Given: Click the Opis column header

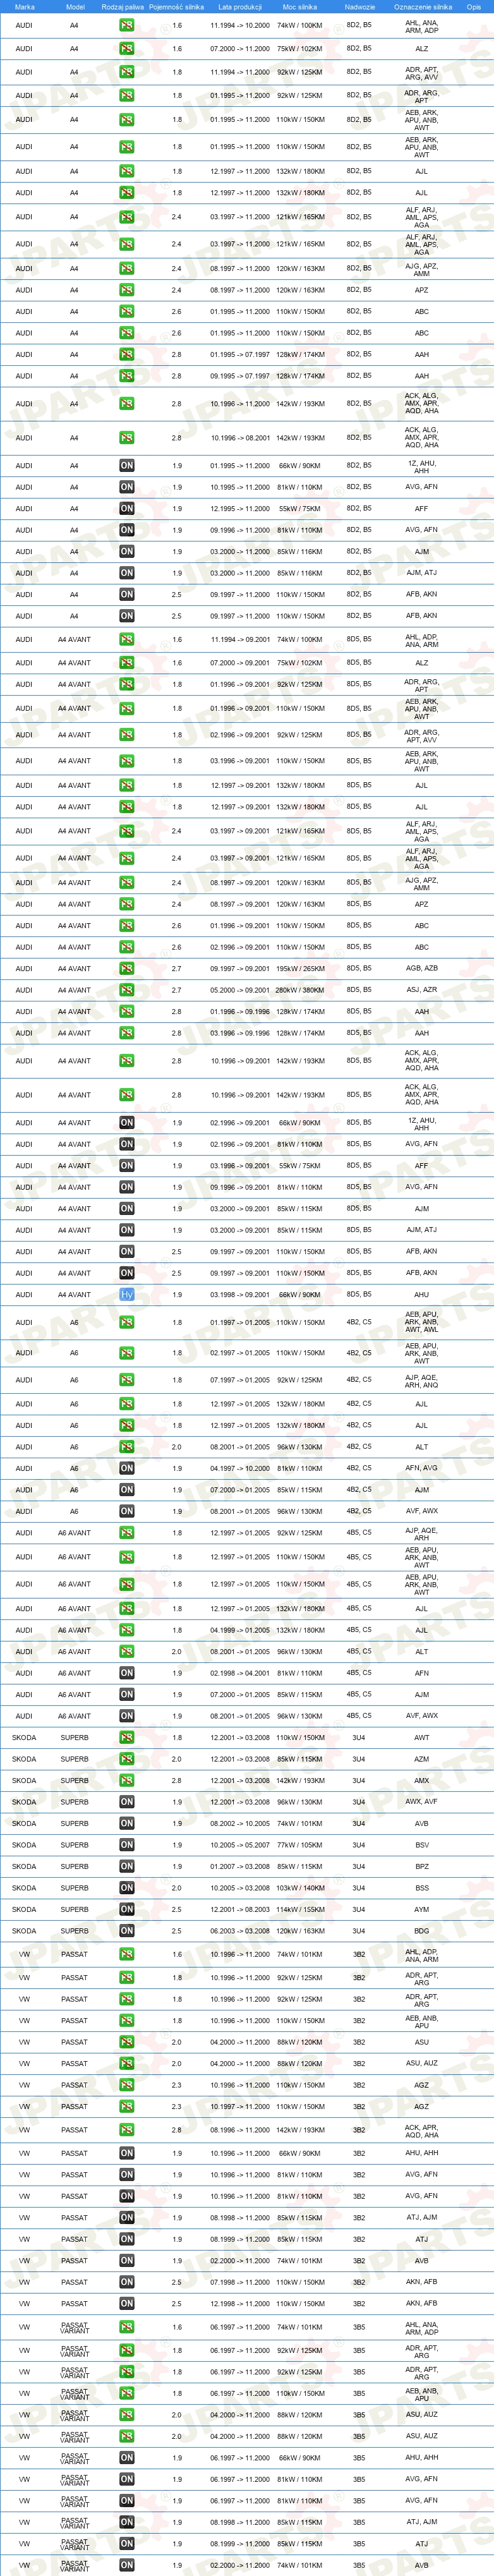Looking at the screenshot, I should [474, 6].
